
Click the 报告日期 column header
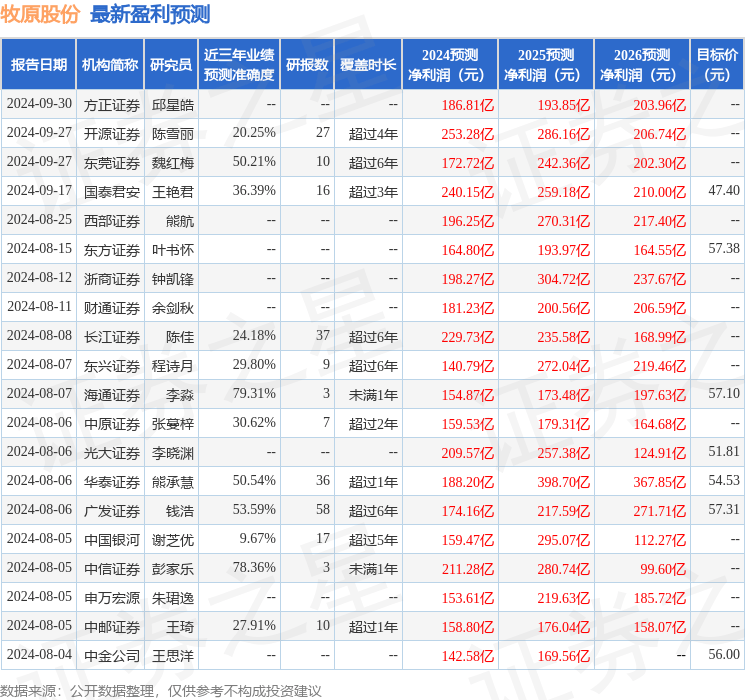click(x=38, y=64)
